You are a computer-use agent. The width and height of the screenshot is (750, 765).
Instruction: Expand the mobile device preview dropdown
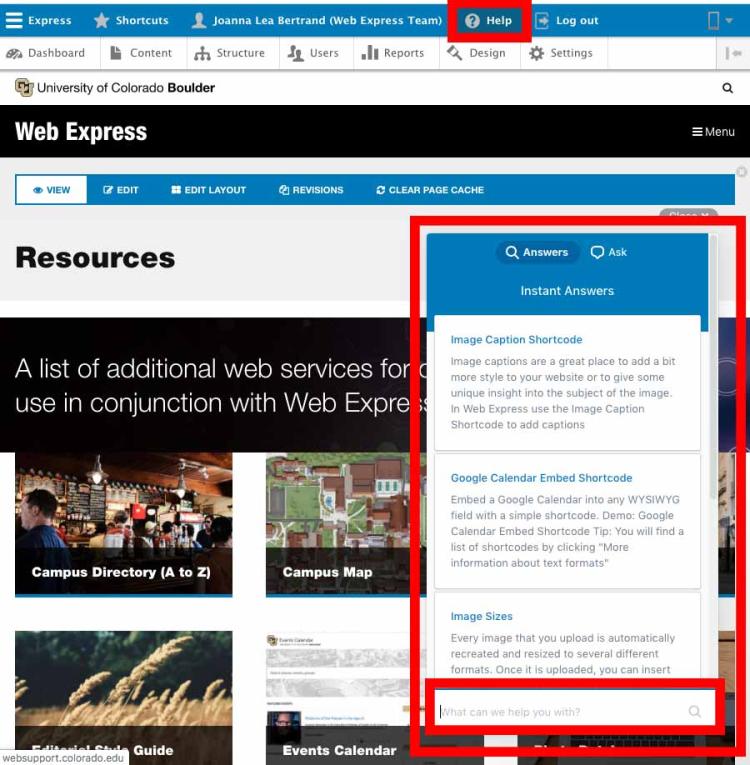pos(720,20)
